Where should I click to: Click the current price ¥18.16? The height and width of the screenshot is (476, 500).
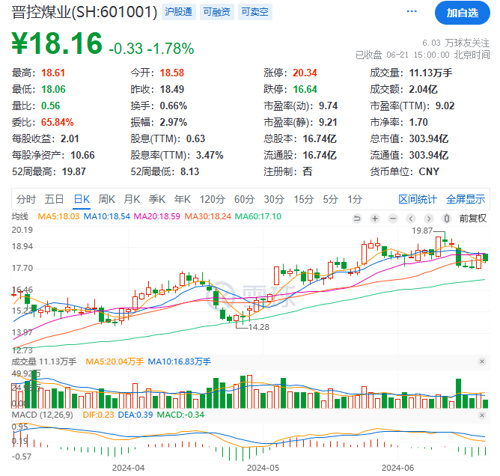[57, 43]
